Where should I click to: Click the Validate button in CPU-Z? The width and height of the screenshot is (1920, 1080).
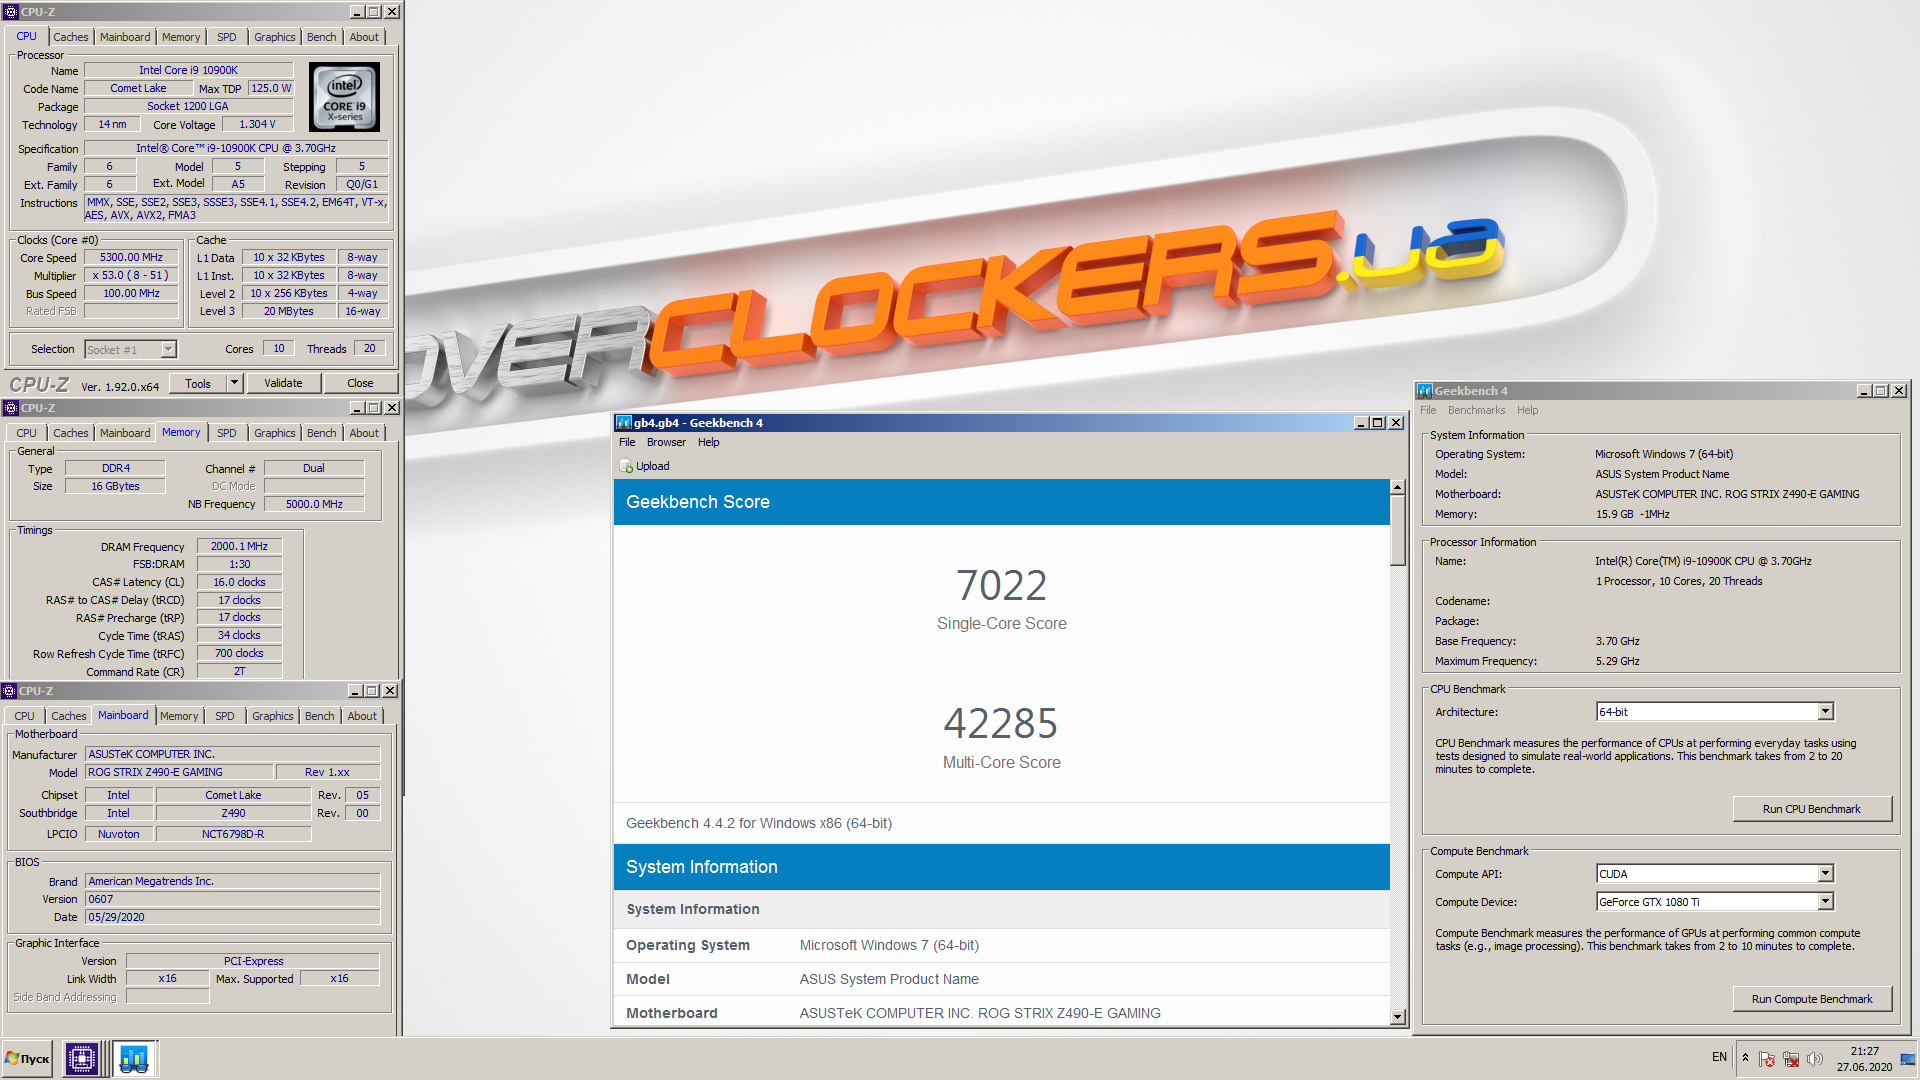tap(283, 383)
